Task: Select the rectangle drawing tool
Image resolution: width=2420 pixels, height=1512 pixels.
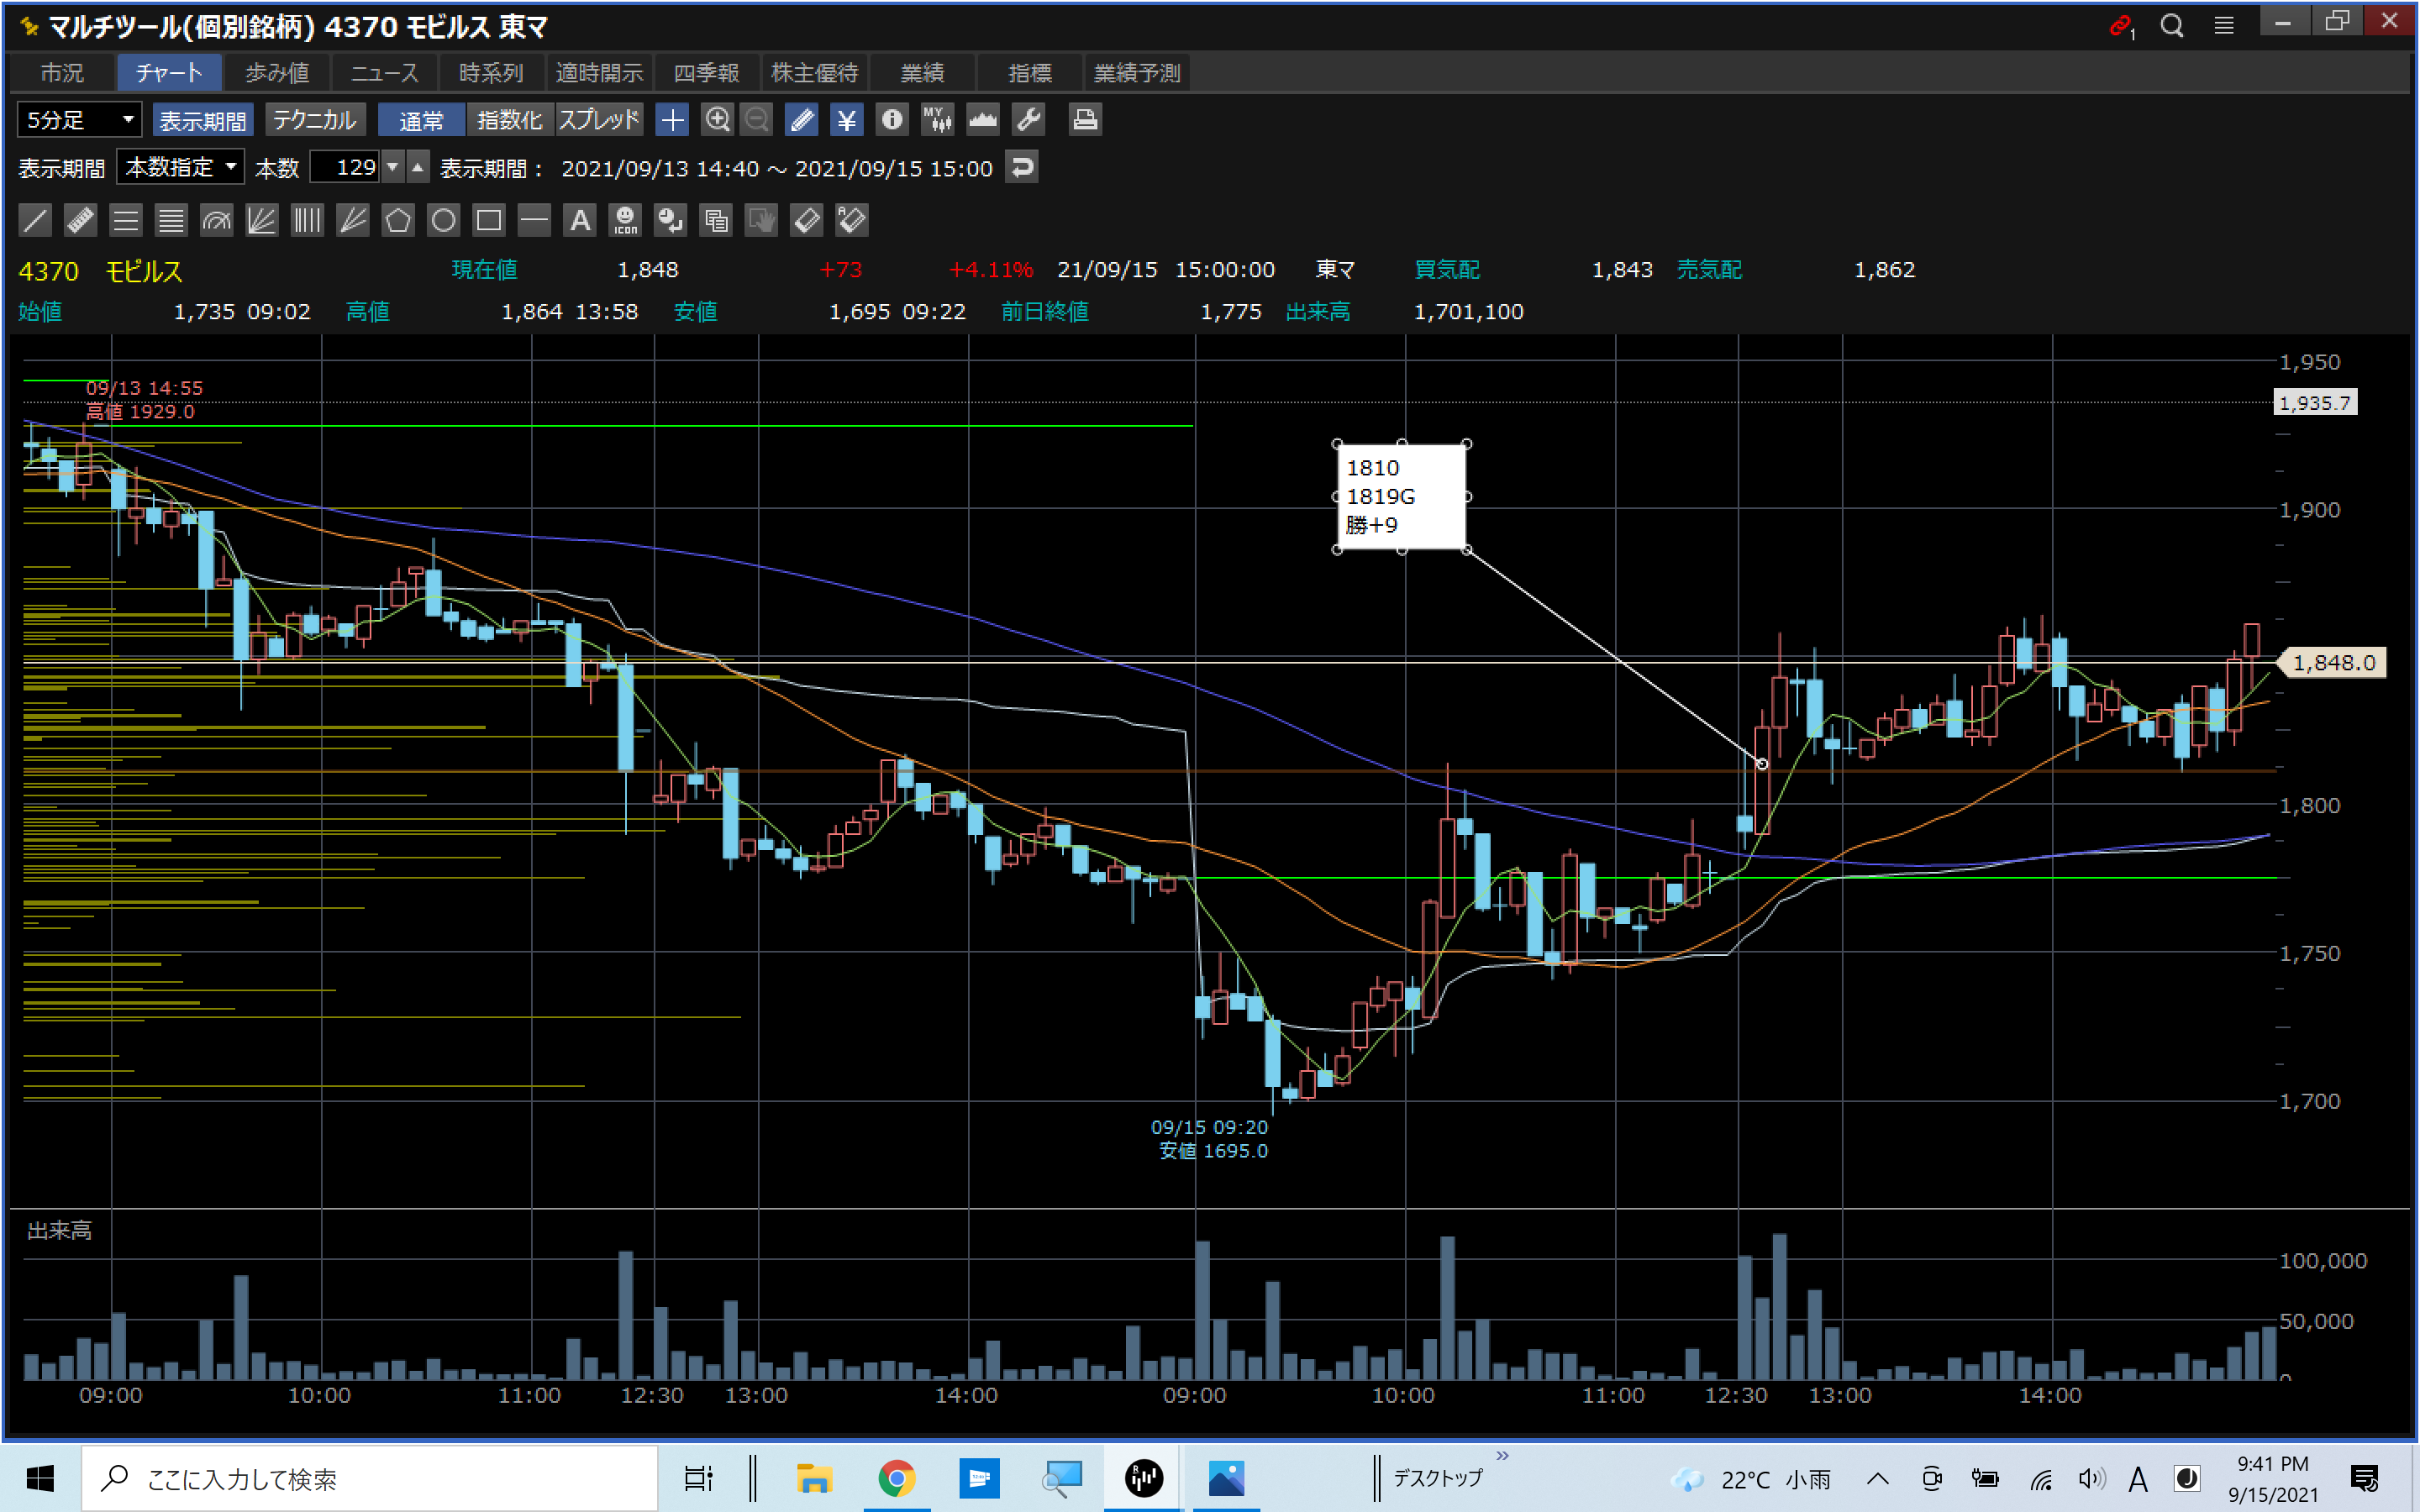Action: pos(489,220)
